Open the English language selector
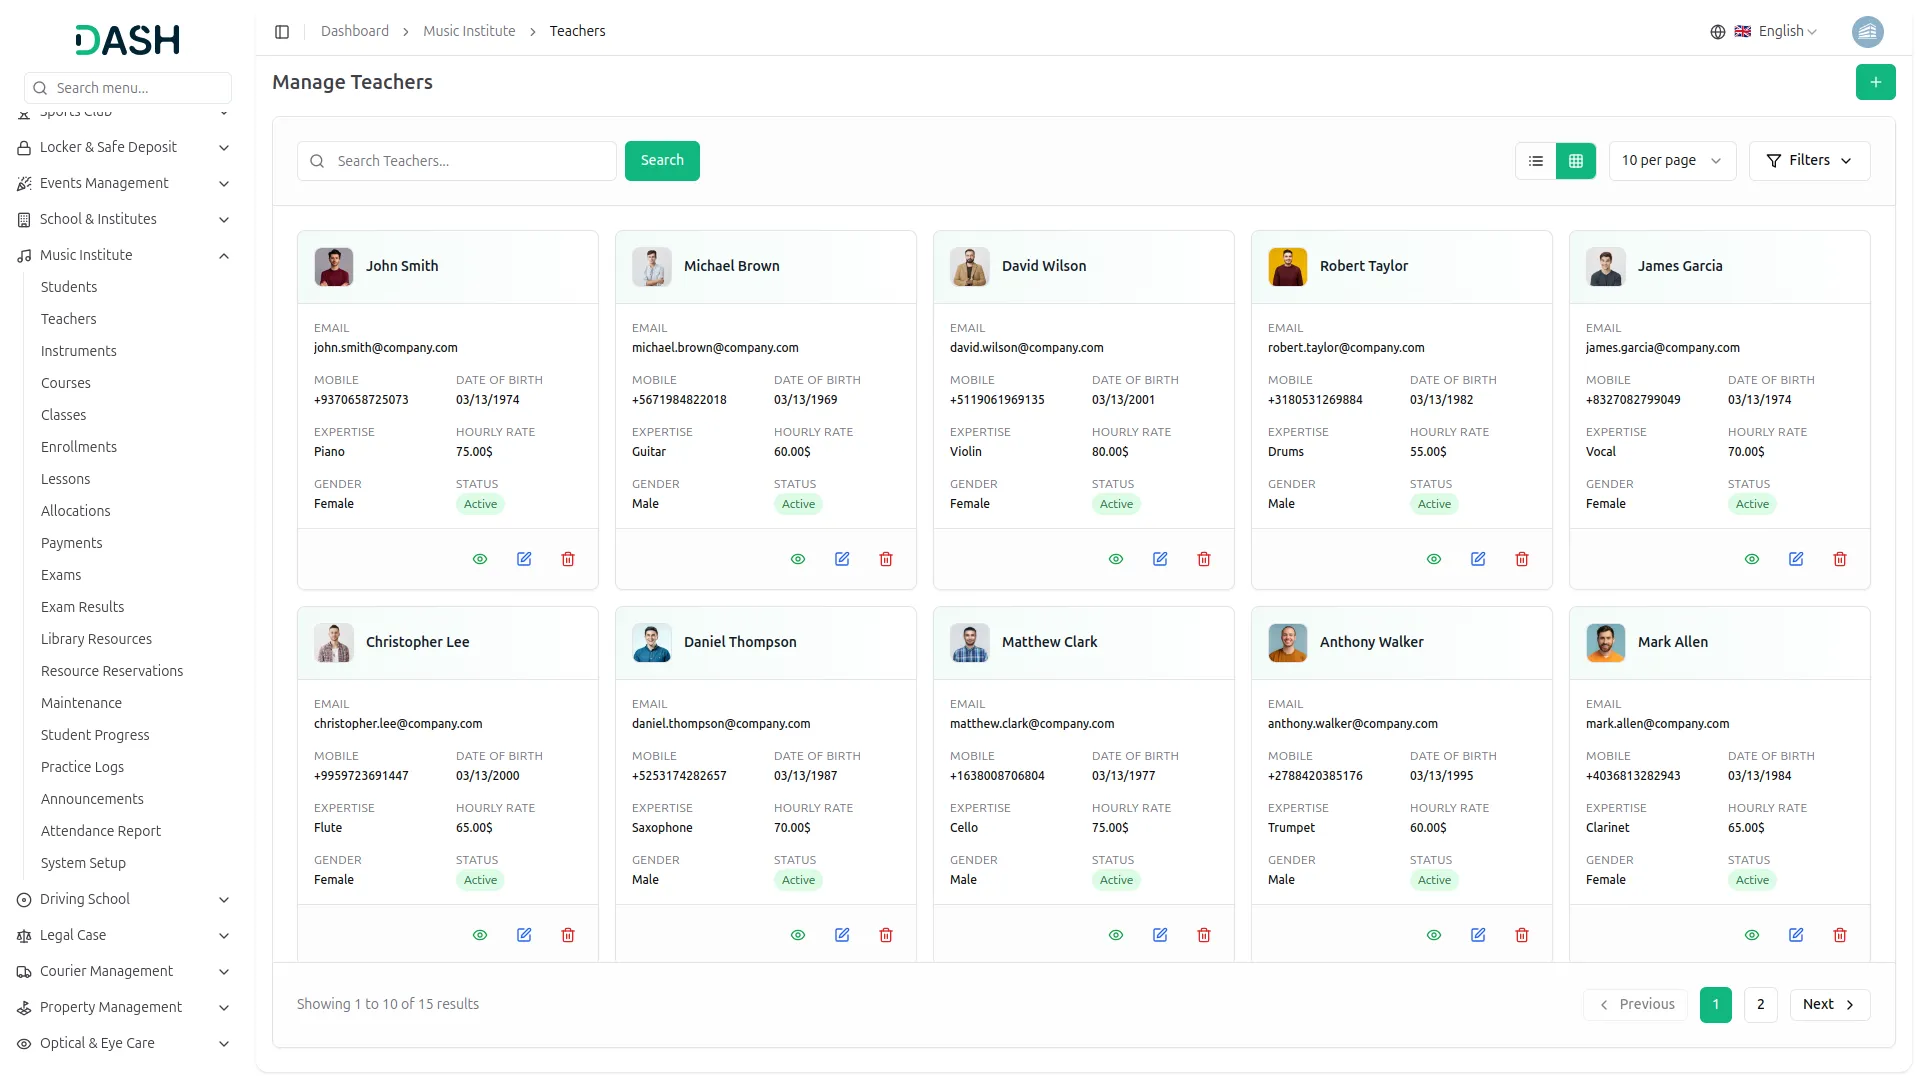 point(1778,32)
